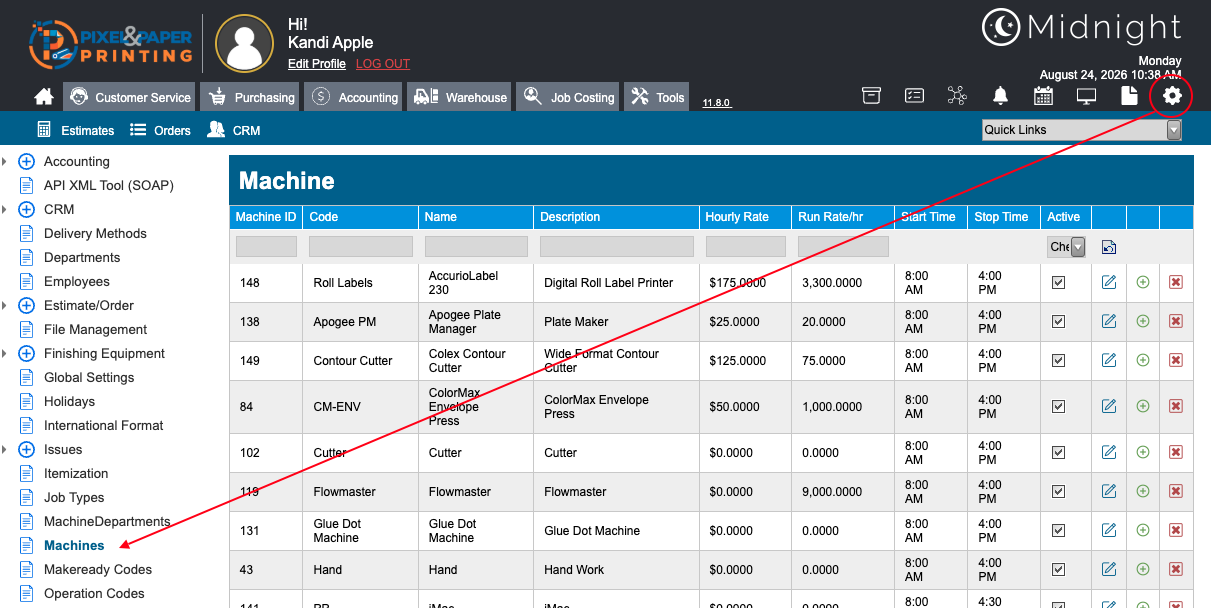
Task: Open the document page icon in top bar
Action: click(1129, 96)
